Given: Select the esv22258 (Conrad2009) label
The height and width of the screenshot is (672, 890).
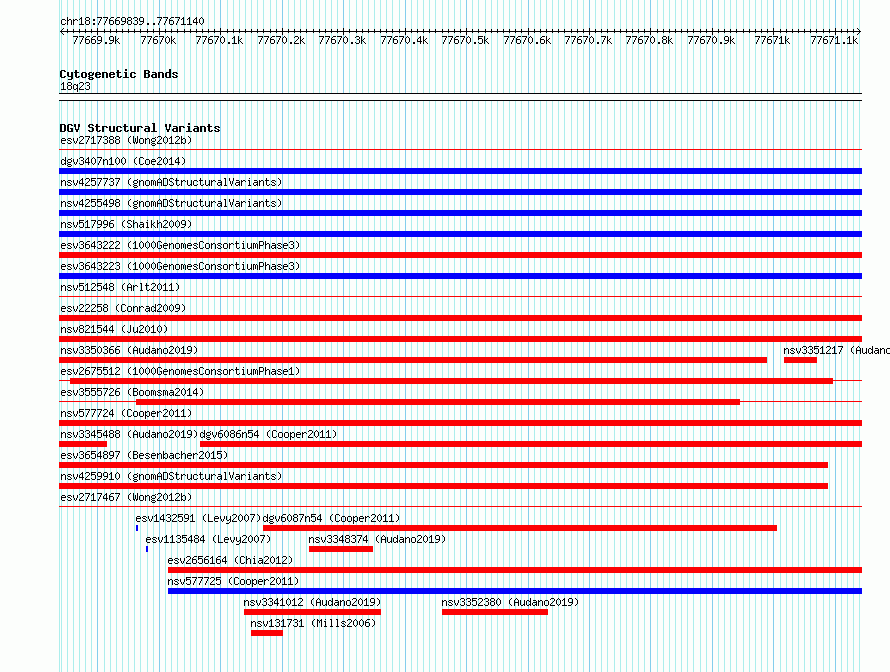Looking at the screenshot, I should 123,308.
